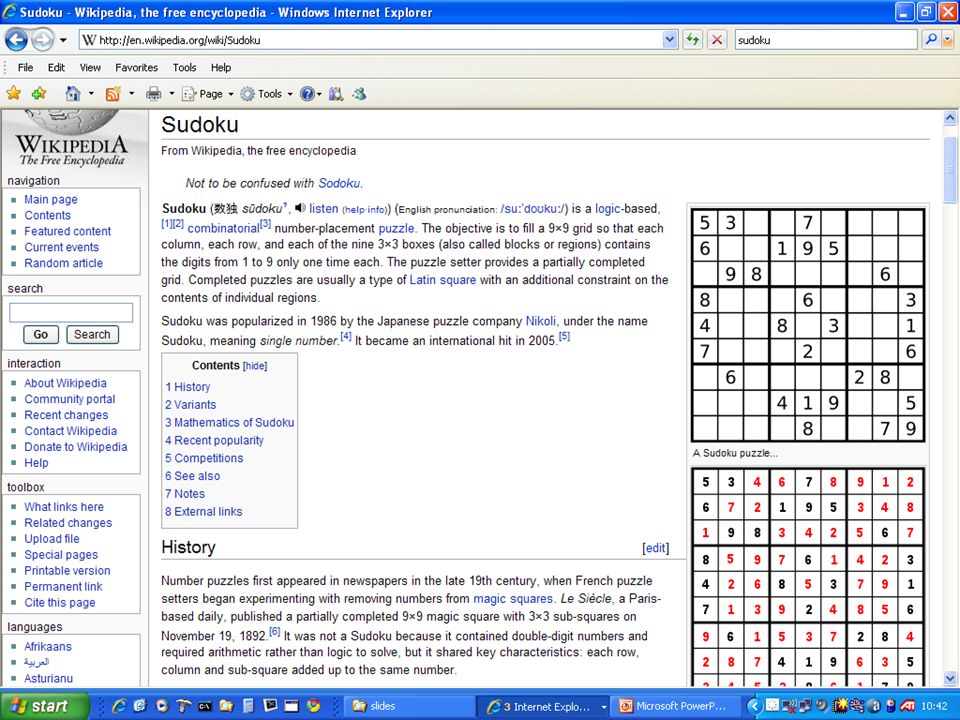Play the listen audio speaker icon
Screen dimensions: 960x720
(x=300, y=208)
